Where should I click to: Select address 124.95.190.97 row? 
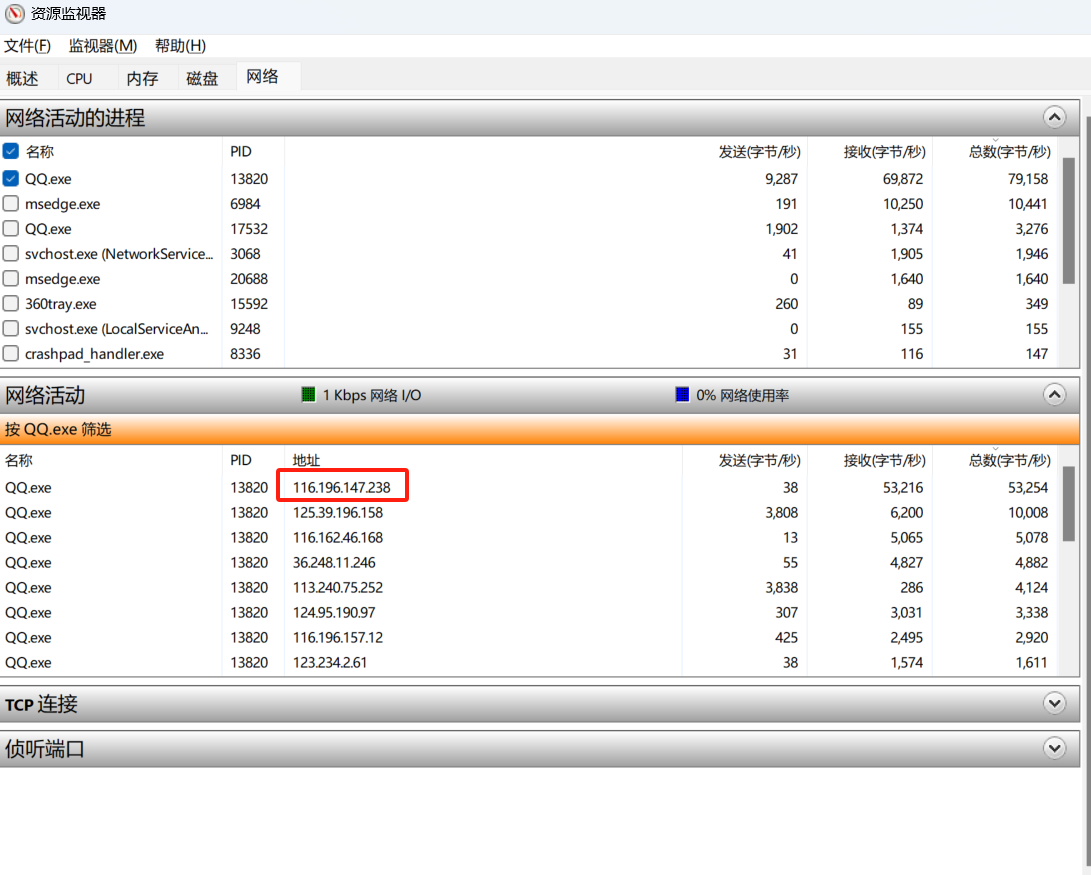click(x=529, y=612)
